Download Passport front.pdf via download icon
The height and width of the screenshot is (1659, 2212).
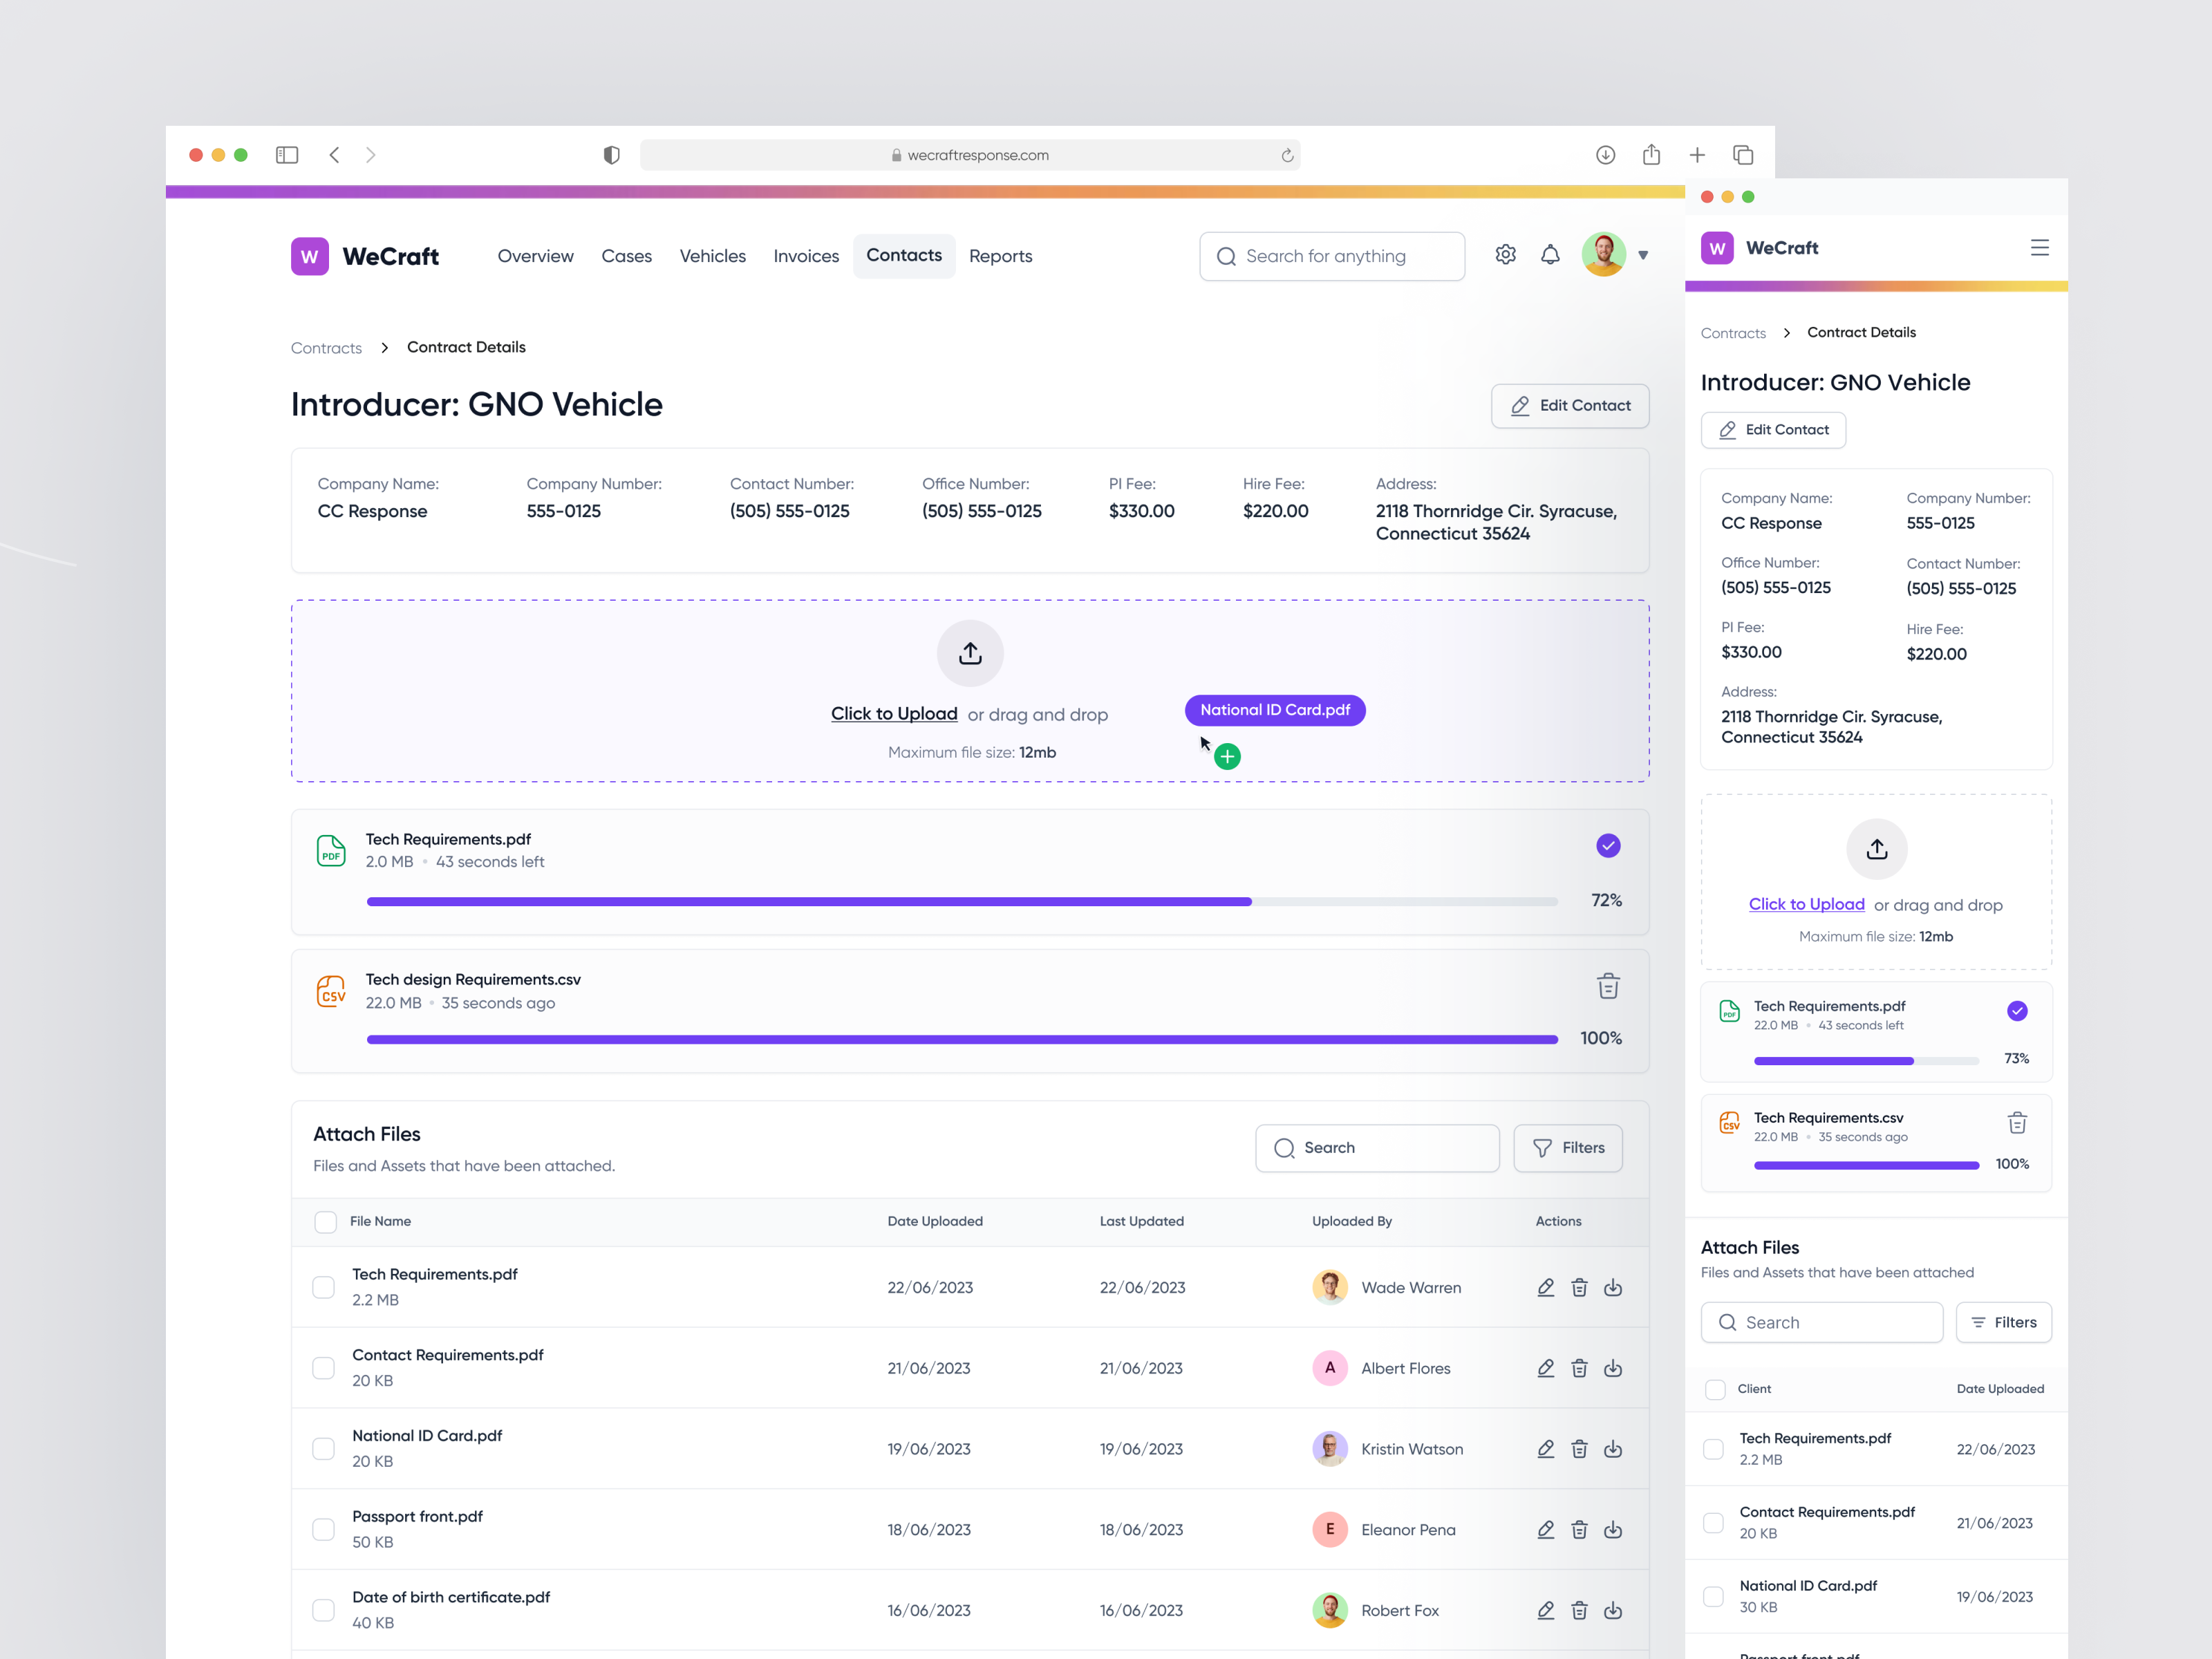[x=1613, y=1529]
